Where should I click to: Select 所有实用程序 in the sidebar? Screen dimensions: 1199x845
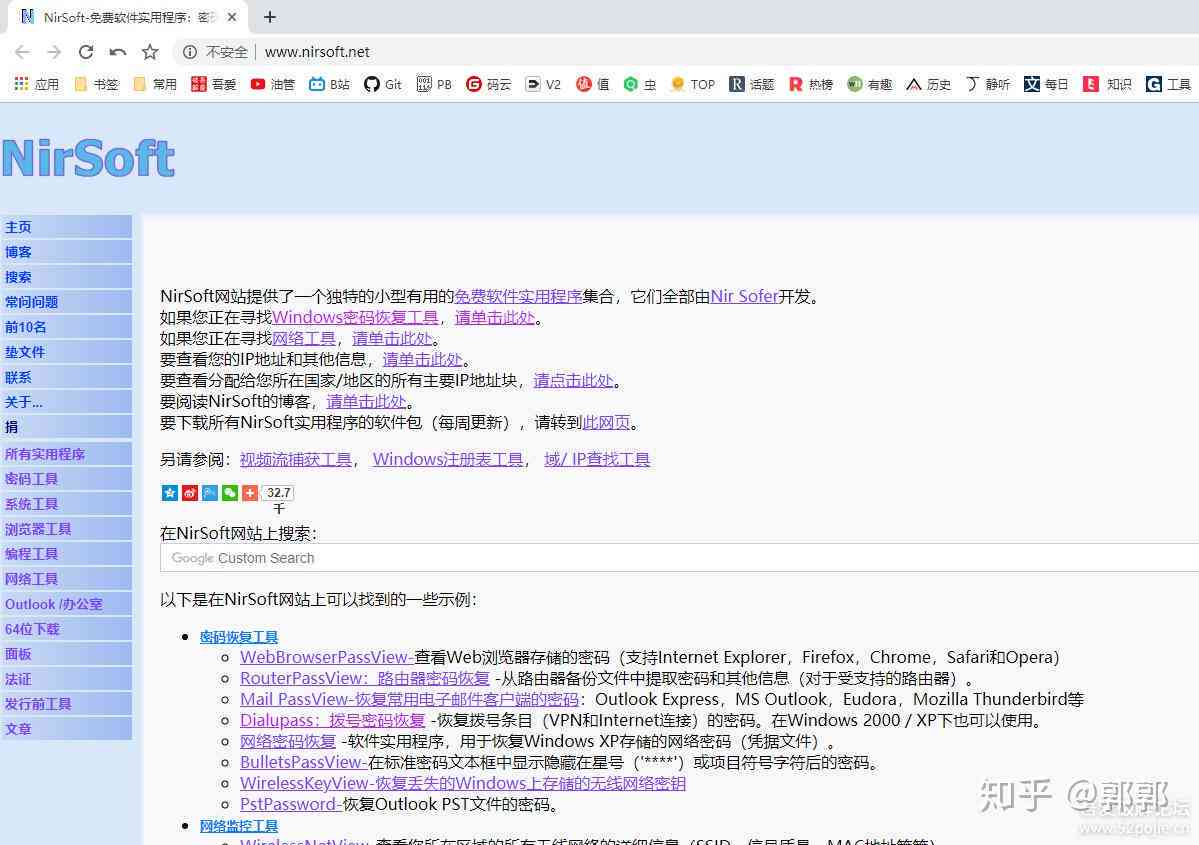[x=66, y=454]
